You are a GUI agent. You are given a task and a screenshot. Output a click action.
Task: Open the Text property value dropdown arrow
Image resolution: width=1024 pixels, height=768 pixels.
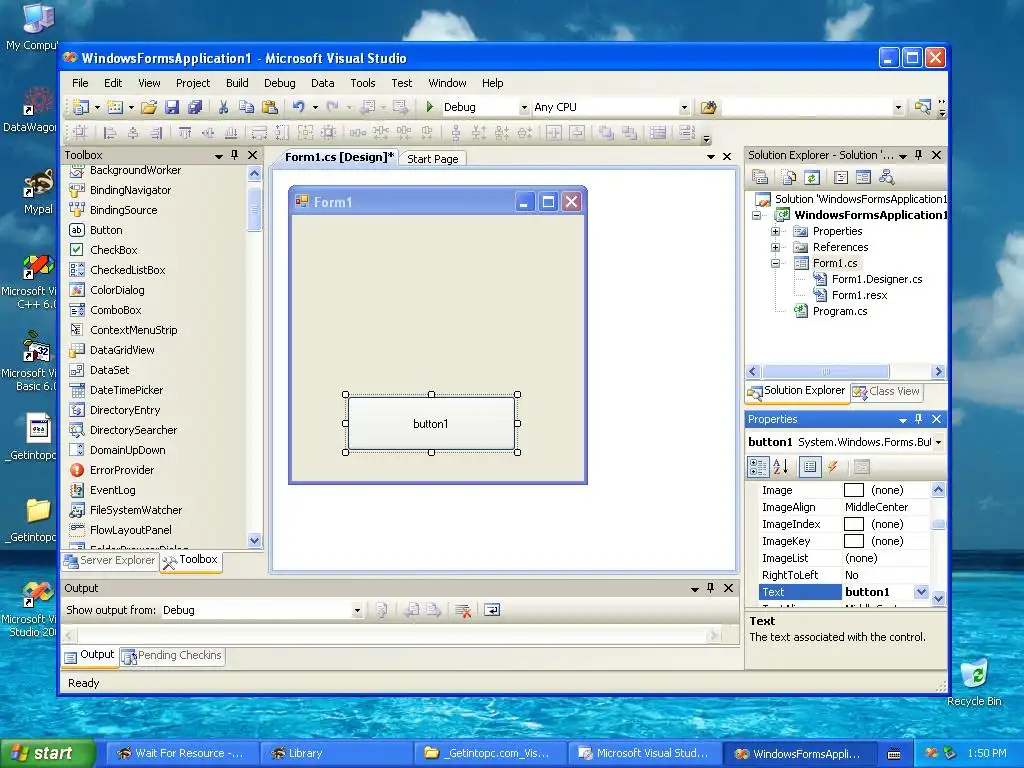coord(921,592)
